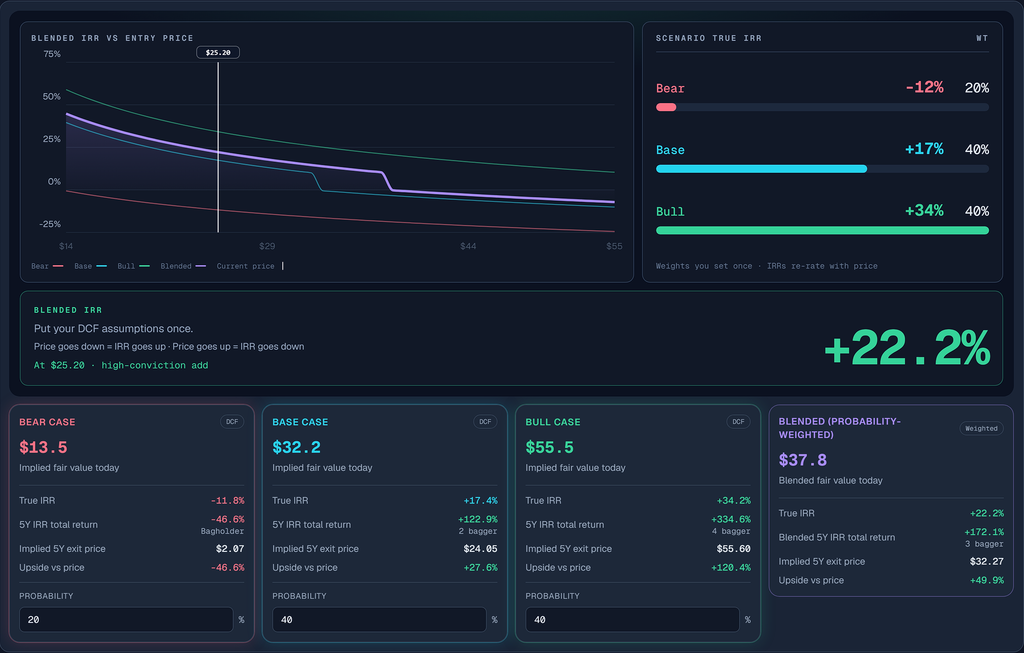Click the Base case probability input field
The width and height of the screenshot is (1024, 653).
coord(379,620)
